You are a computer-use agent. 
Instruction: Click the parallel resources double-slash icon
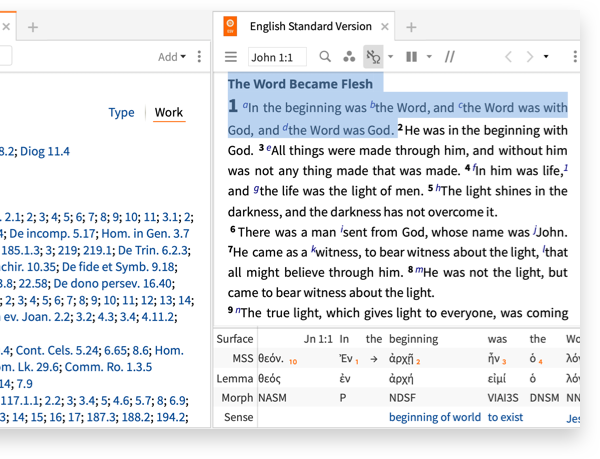tap(450, 57)
